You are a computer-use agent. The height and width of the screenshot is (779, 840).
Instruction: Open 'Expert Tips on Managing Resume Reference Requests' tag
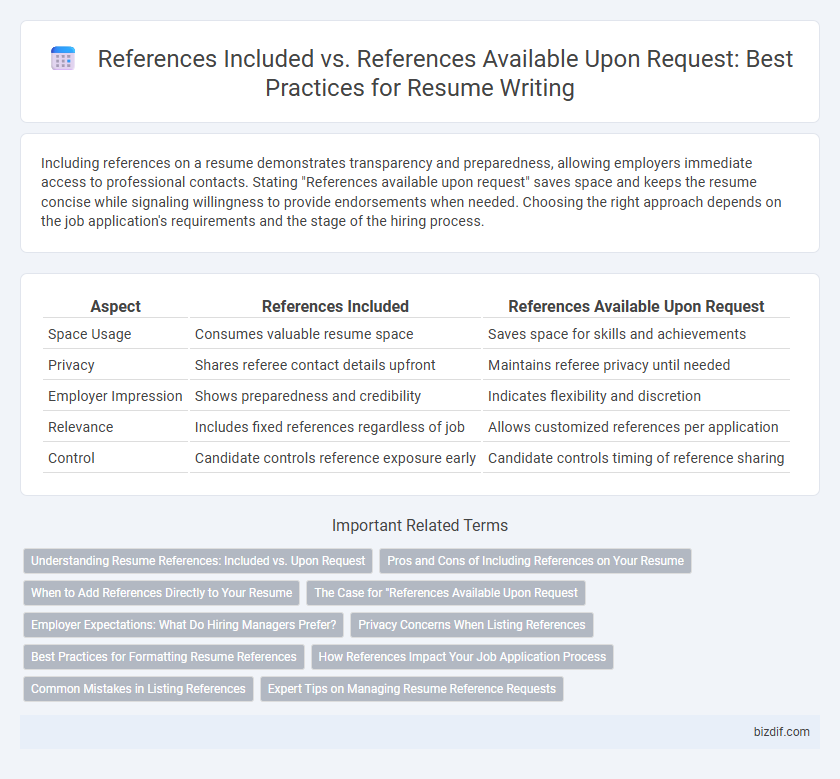click(x=411, y=689)
